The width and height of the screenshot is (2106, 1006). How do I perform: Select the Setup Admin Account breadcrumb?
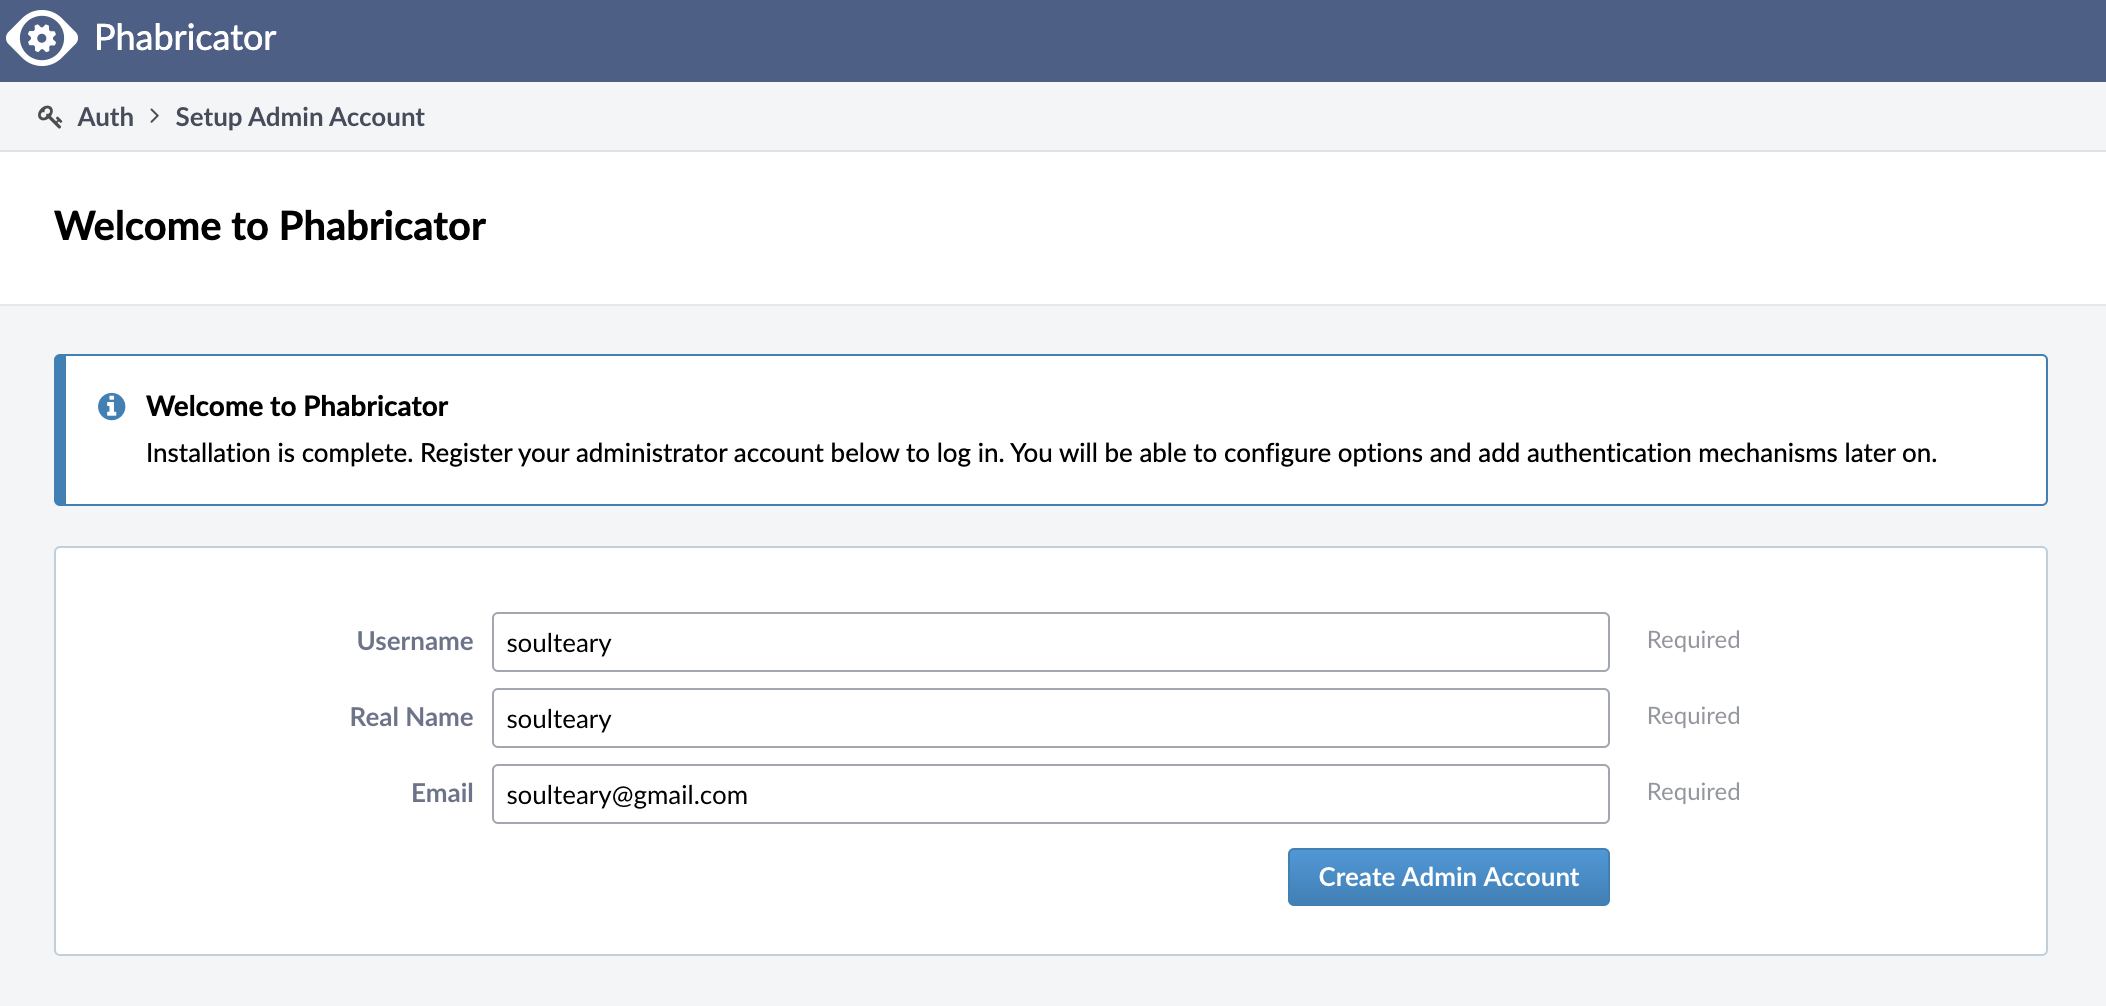300,117
